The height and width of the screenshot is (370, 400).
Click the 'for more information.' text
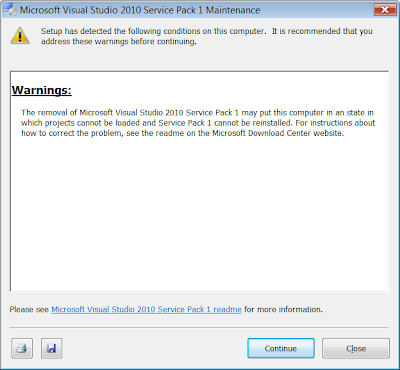pyautogui.click(x=283, y=309)
